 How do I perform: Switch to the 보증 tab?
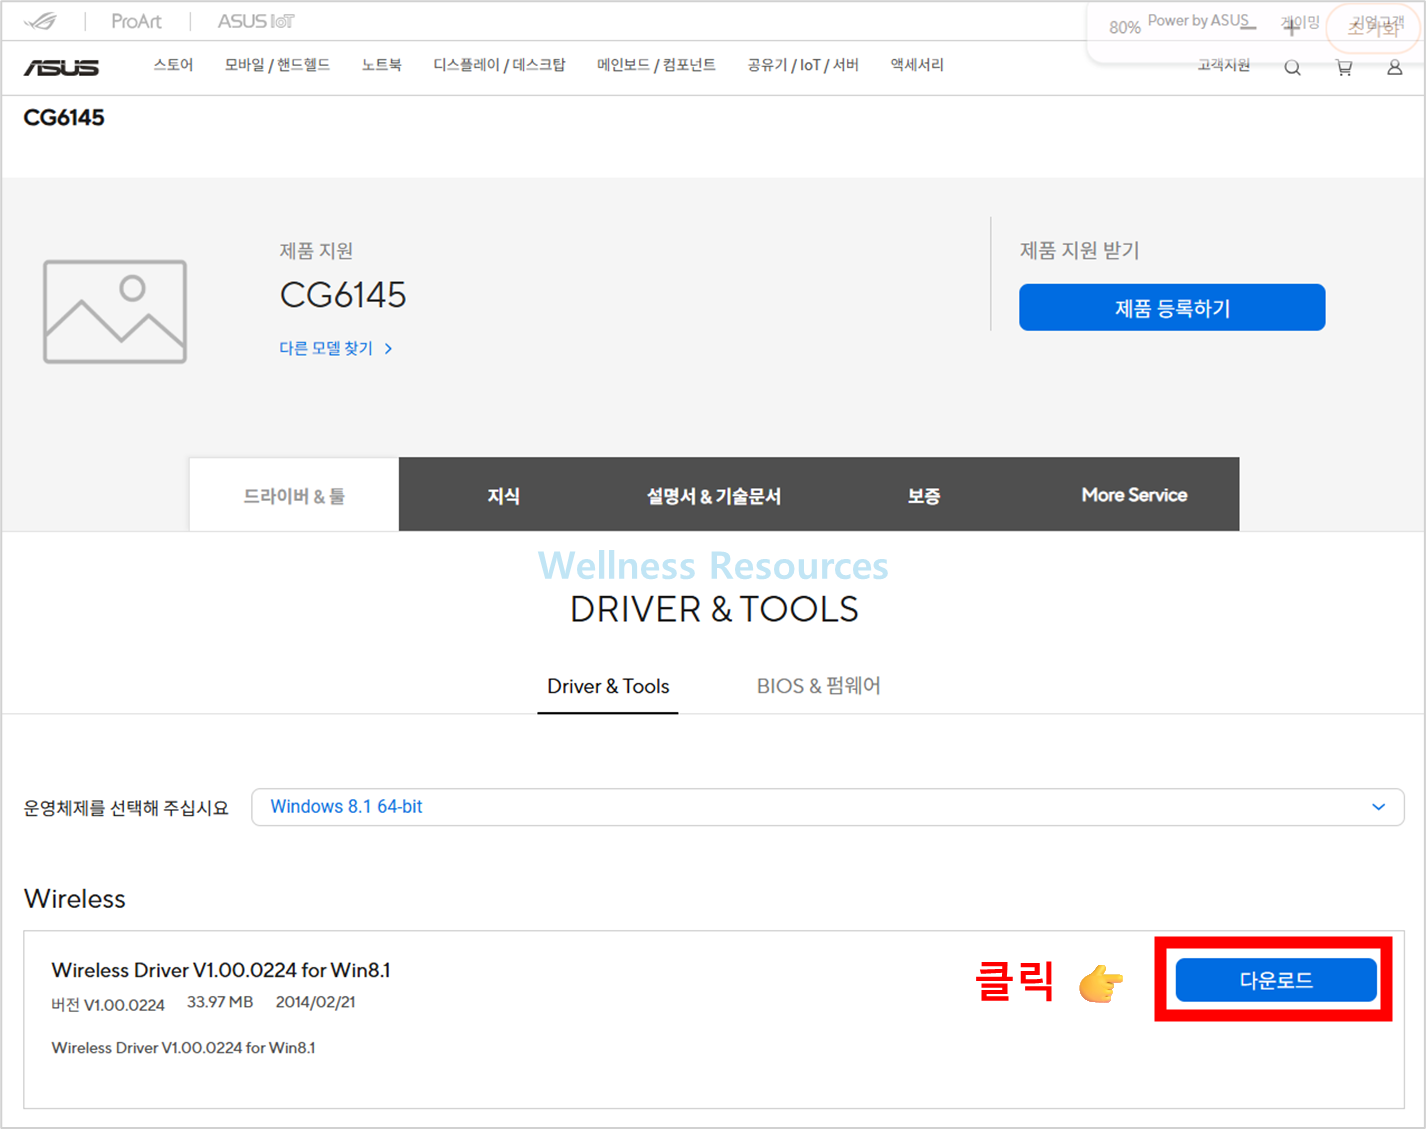click(924, 495)
